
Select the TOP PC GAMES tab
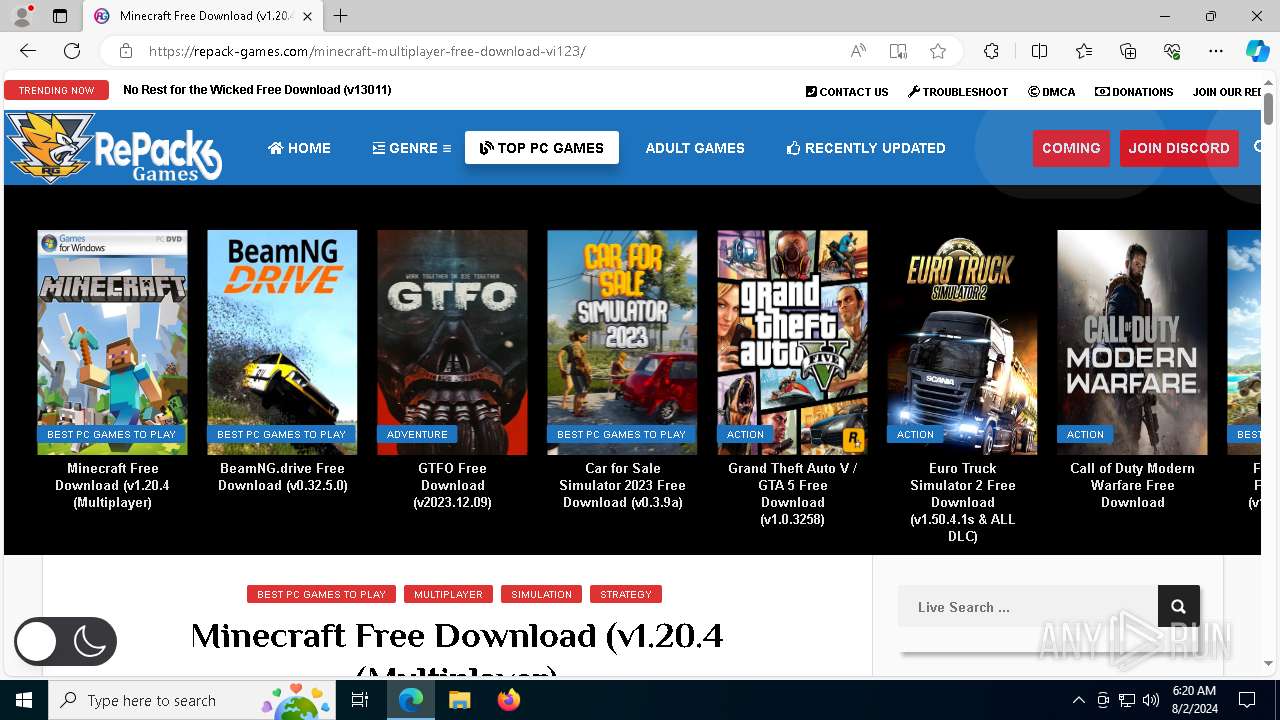[x=542, y=148]
